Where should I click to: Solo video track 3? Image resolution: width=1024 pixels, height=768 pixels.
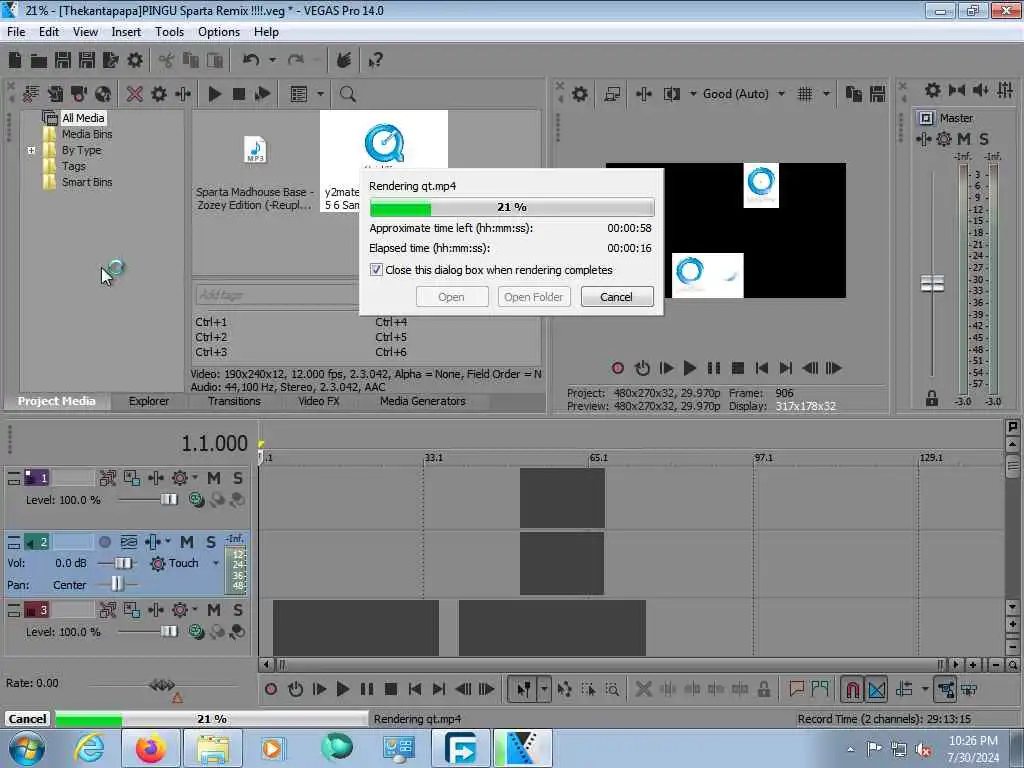[238, 610]
